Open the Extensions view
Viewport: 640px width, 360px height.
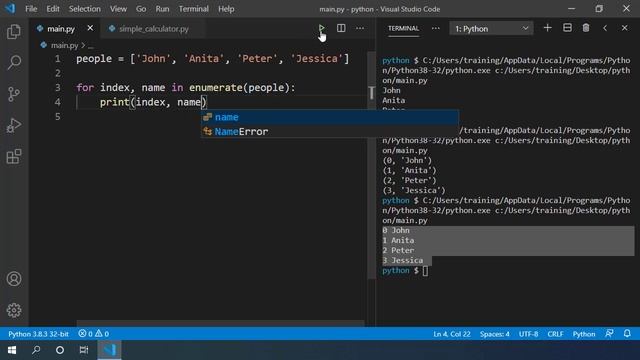click(14, 156)
